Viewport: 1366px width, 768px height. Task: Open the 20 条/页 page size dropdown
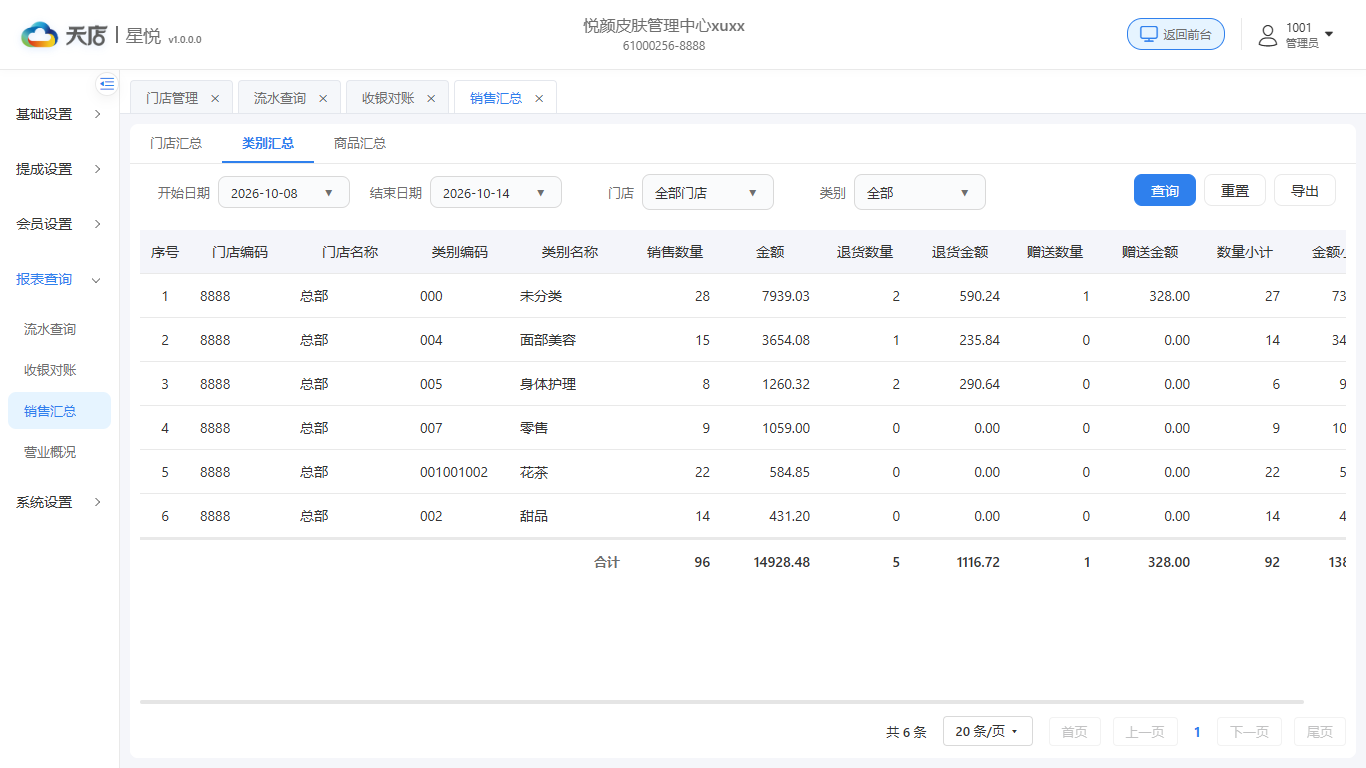(987, 732)
